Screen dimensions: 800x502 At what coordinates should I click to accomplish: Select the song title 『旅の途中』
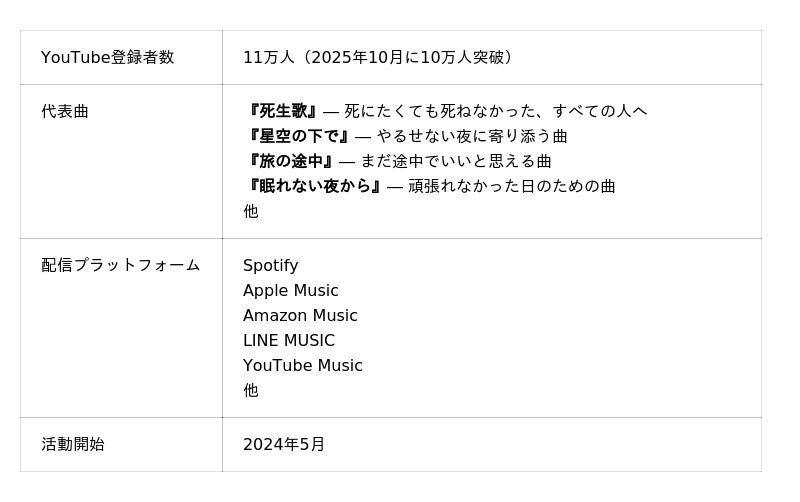[289, 161]
